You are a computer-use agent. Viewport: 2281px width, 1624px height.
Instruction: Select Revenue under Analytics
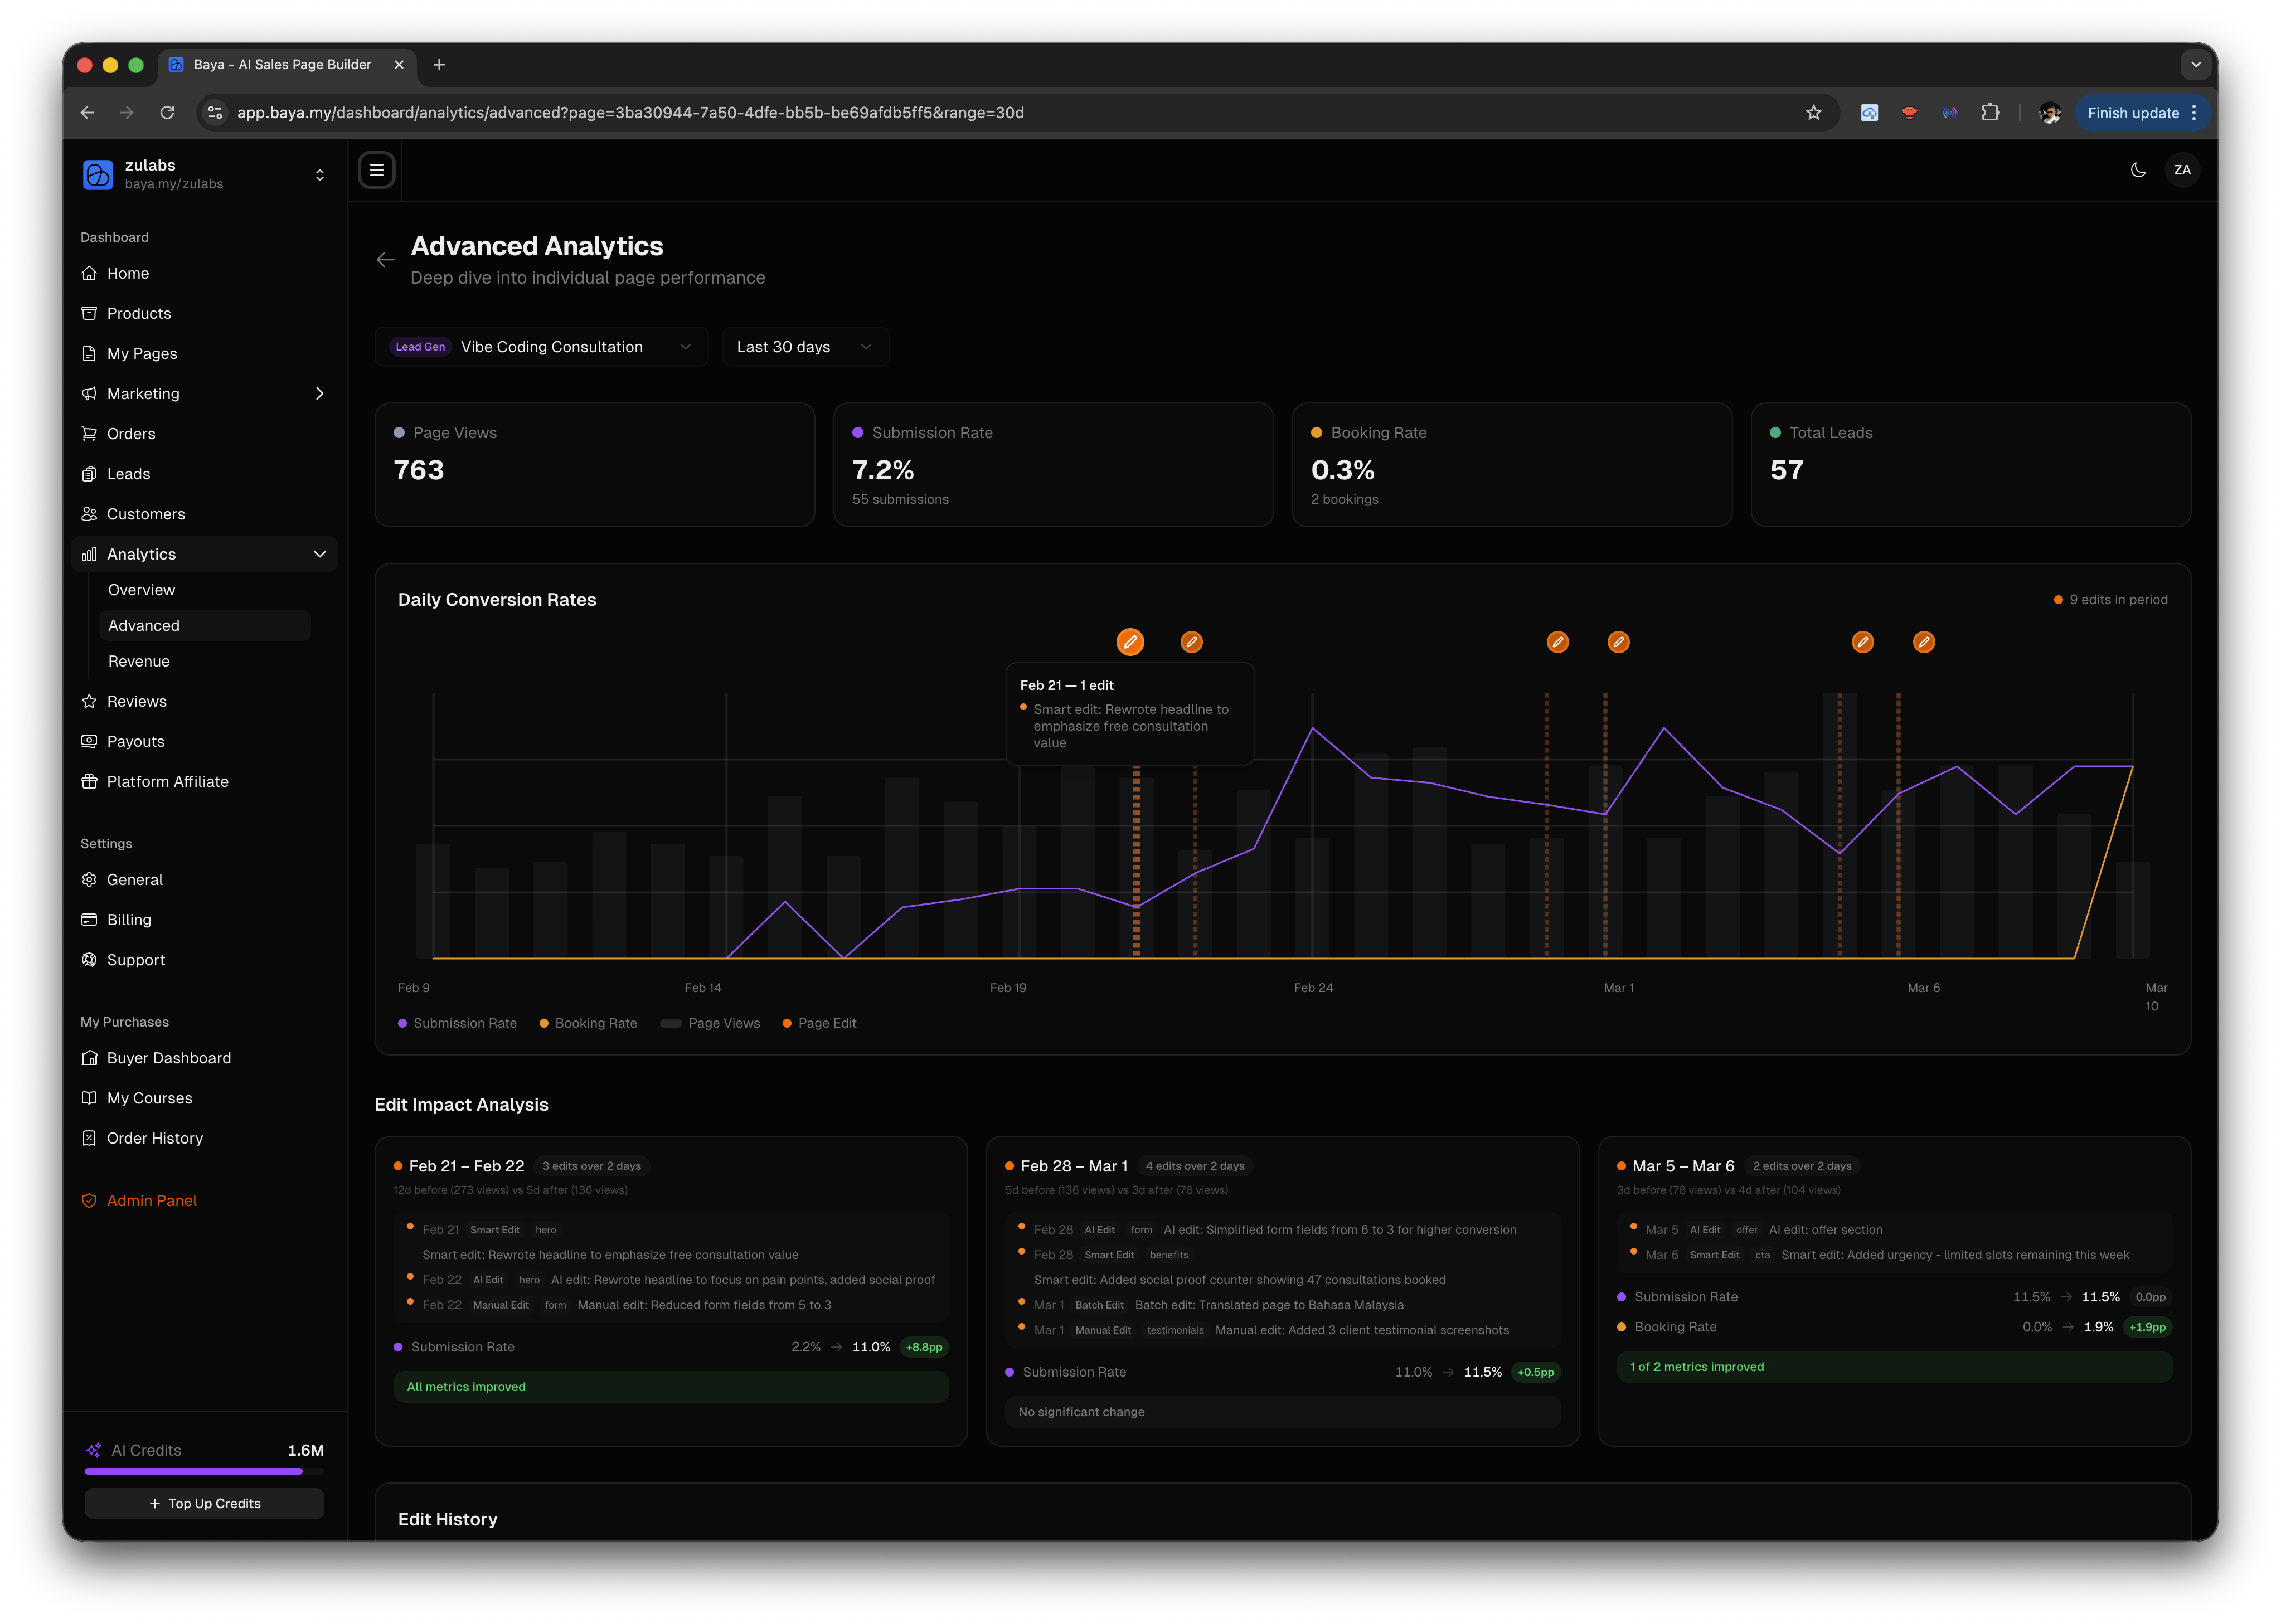pyautogui.click(x=139, y=661)
